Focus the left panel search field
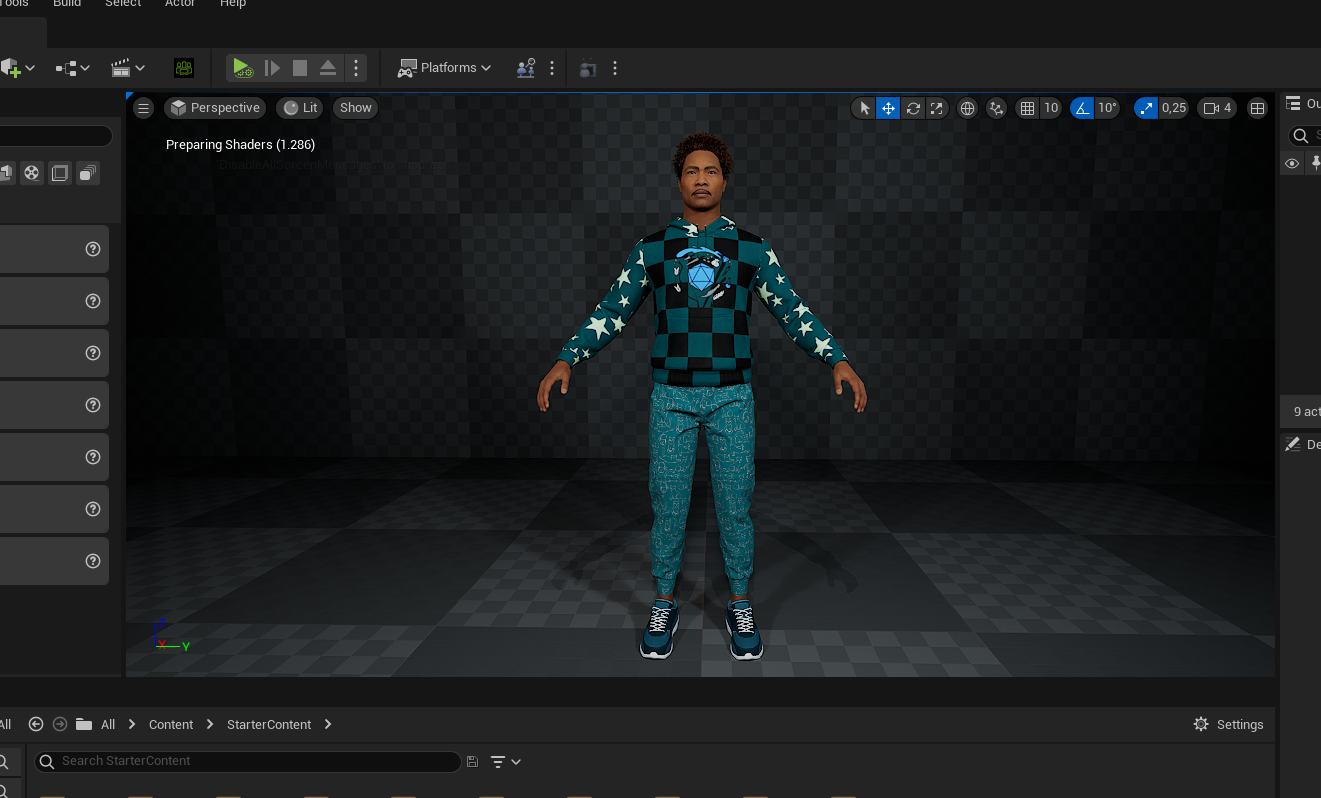The height and width of the screenshot is (798, 1321). pyautogui.click(x=56, y=136)
